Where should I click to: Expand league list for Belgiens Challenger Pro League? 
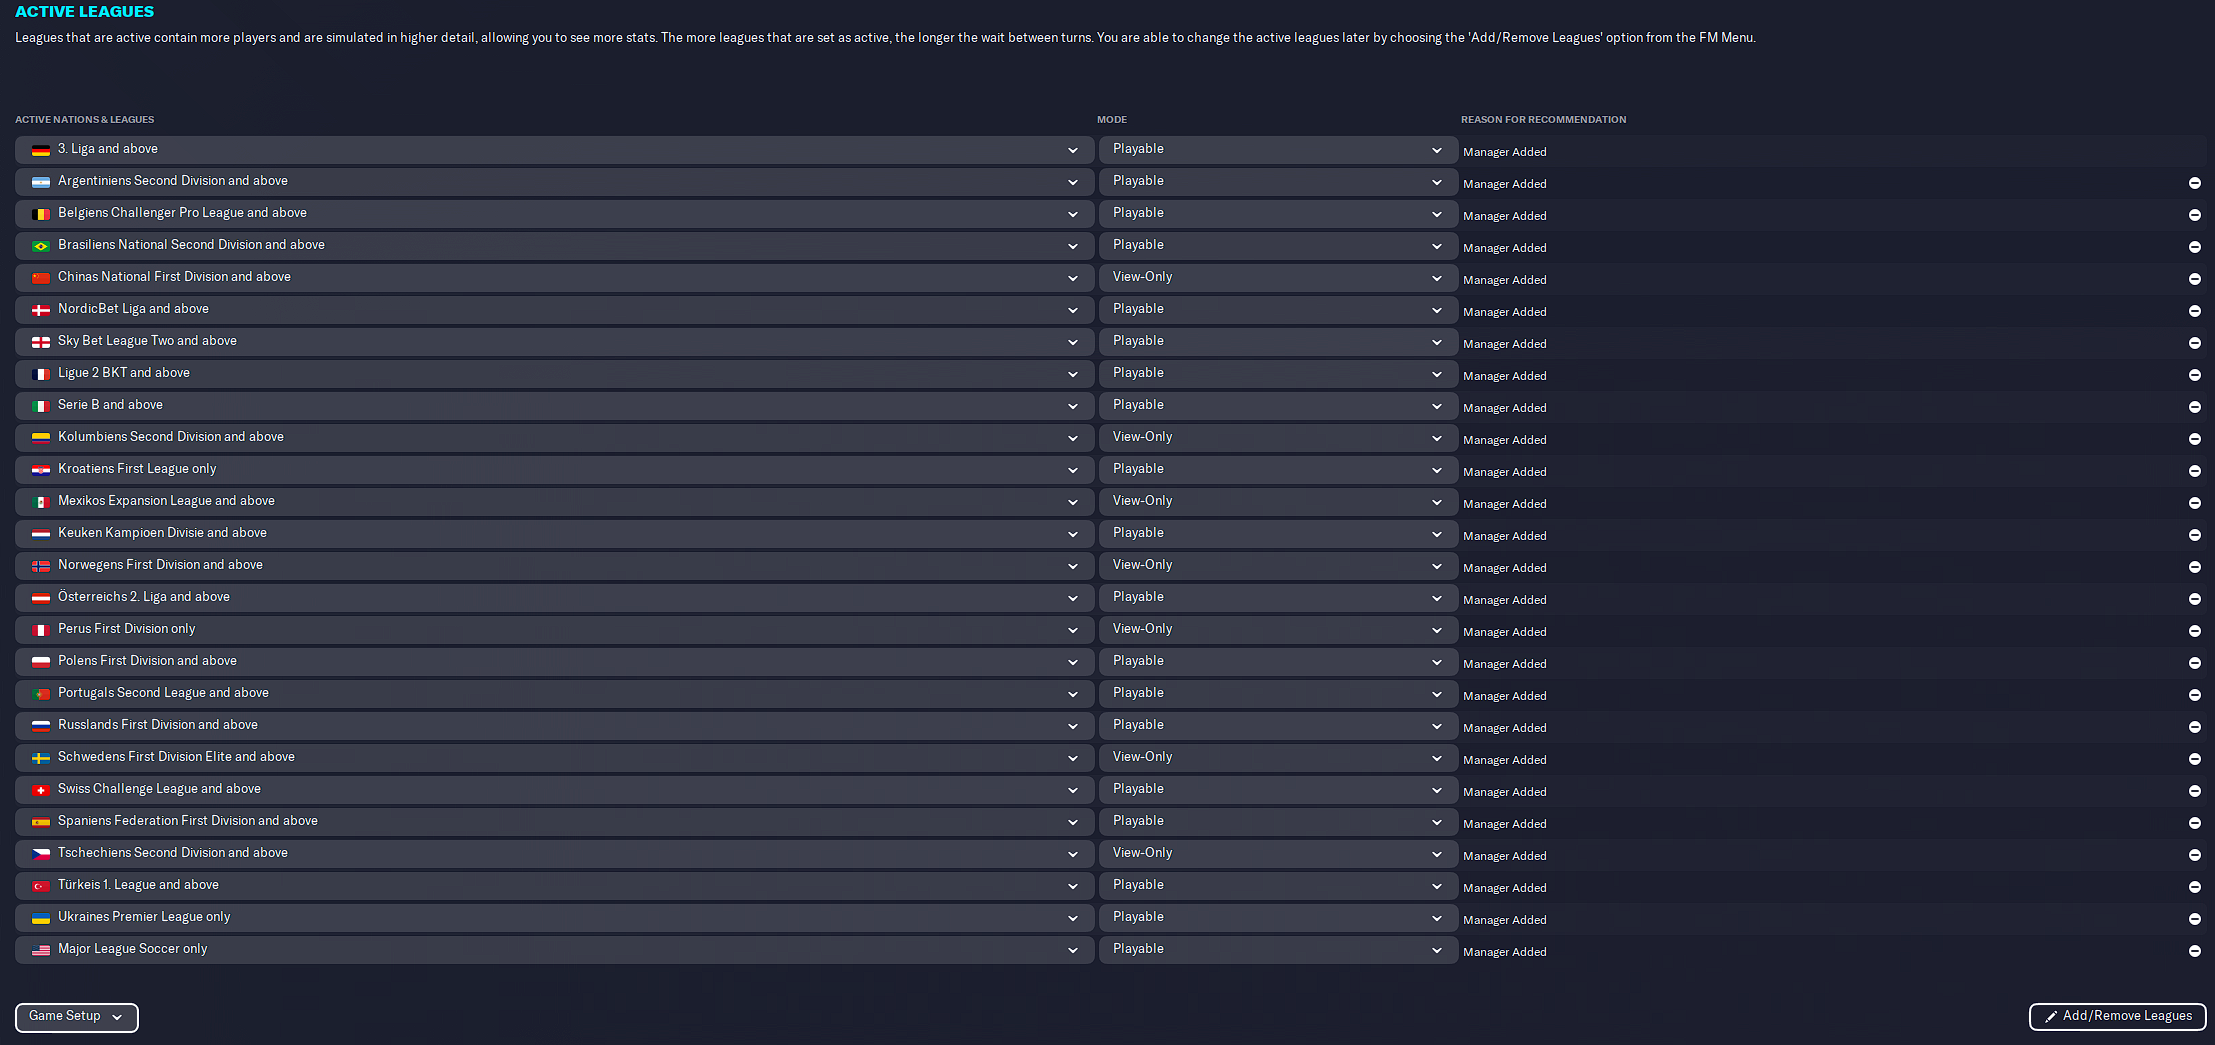(1072, 214)
